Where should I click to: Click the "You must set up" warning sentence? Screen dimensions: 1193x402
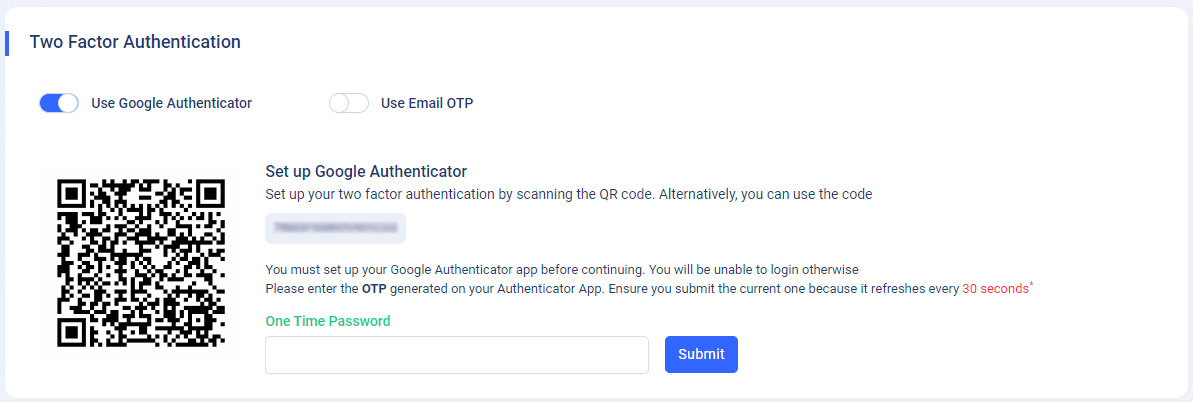[x=562, y=270]
